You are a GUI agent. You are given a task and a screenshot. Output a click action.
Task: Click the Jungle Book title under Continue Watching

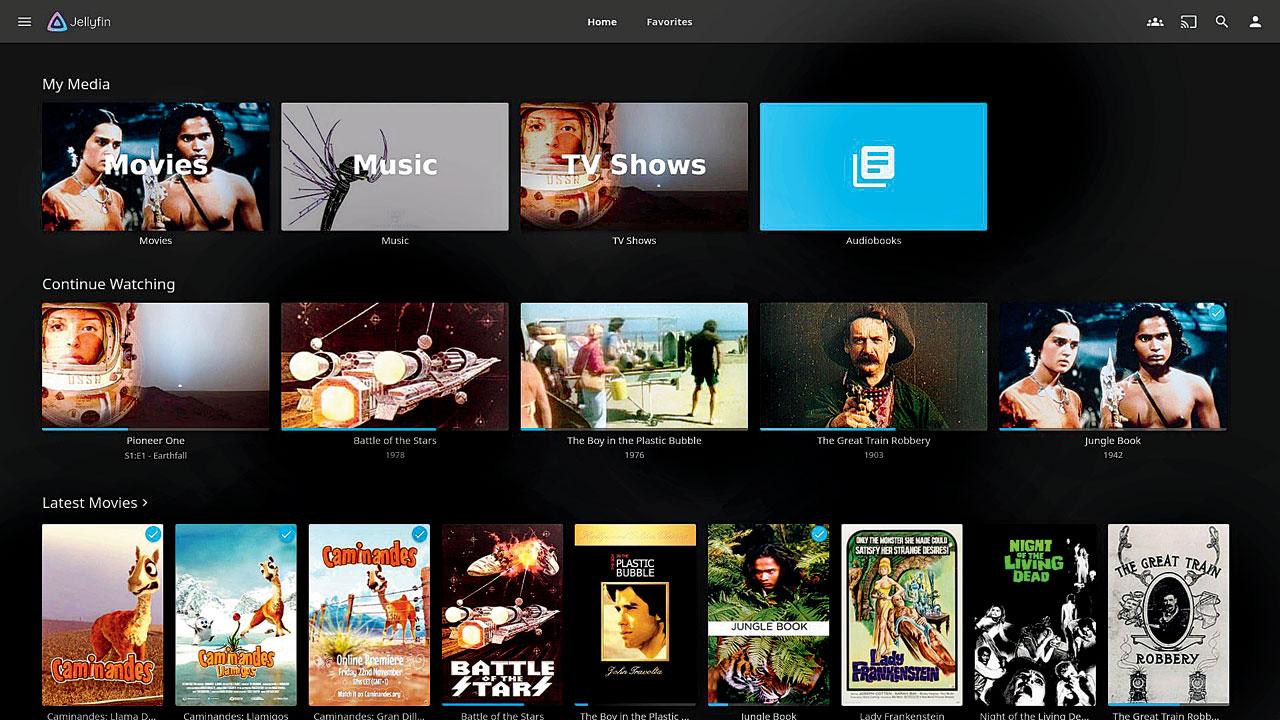tap(1113, 441)
